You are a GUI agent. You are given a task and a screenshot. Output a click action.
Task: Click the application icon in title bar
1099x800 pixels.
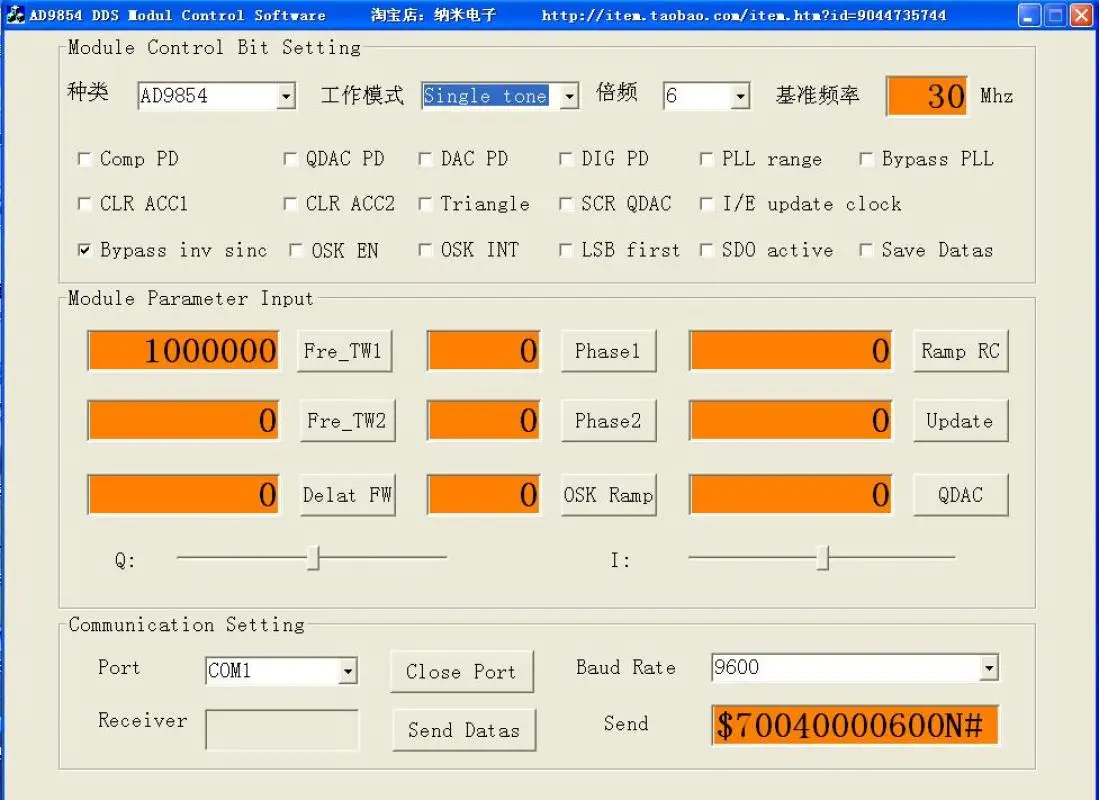[15, 14]
